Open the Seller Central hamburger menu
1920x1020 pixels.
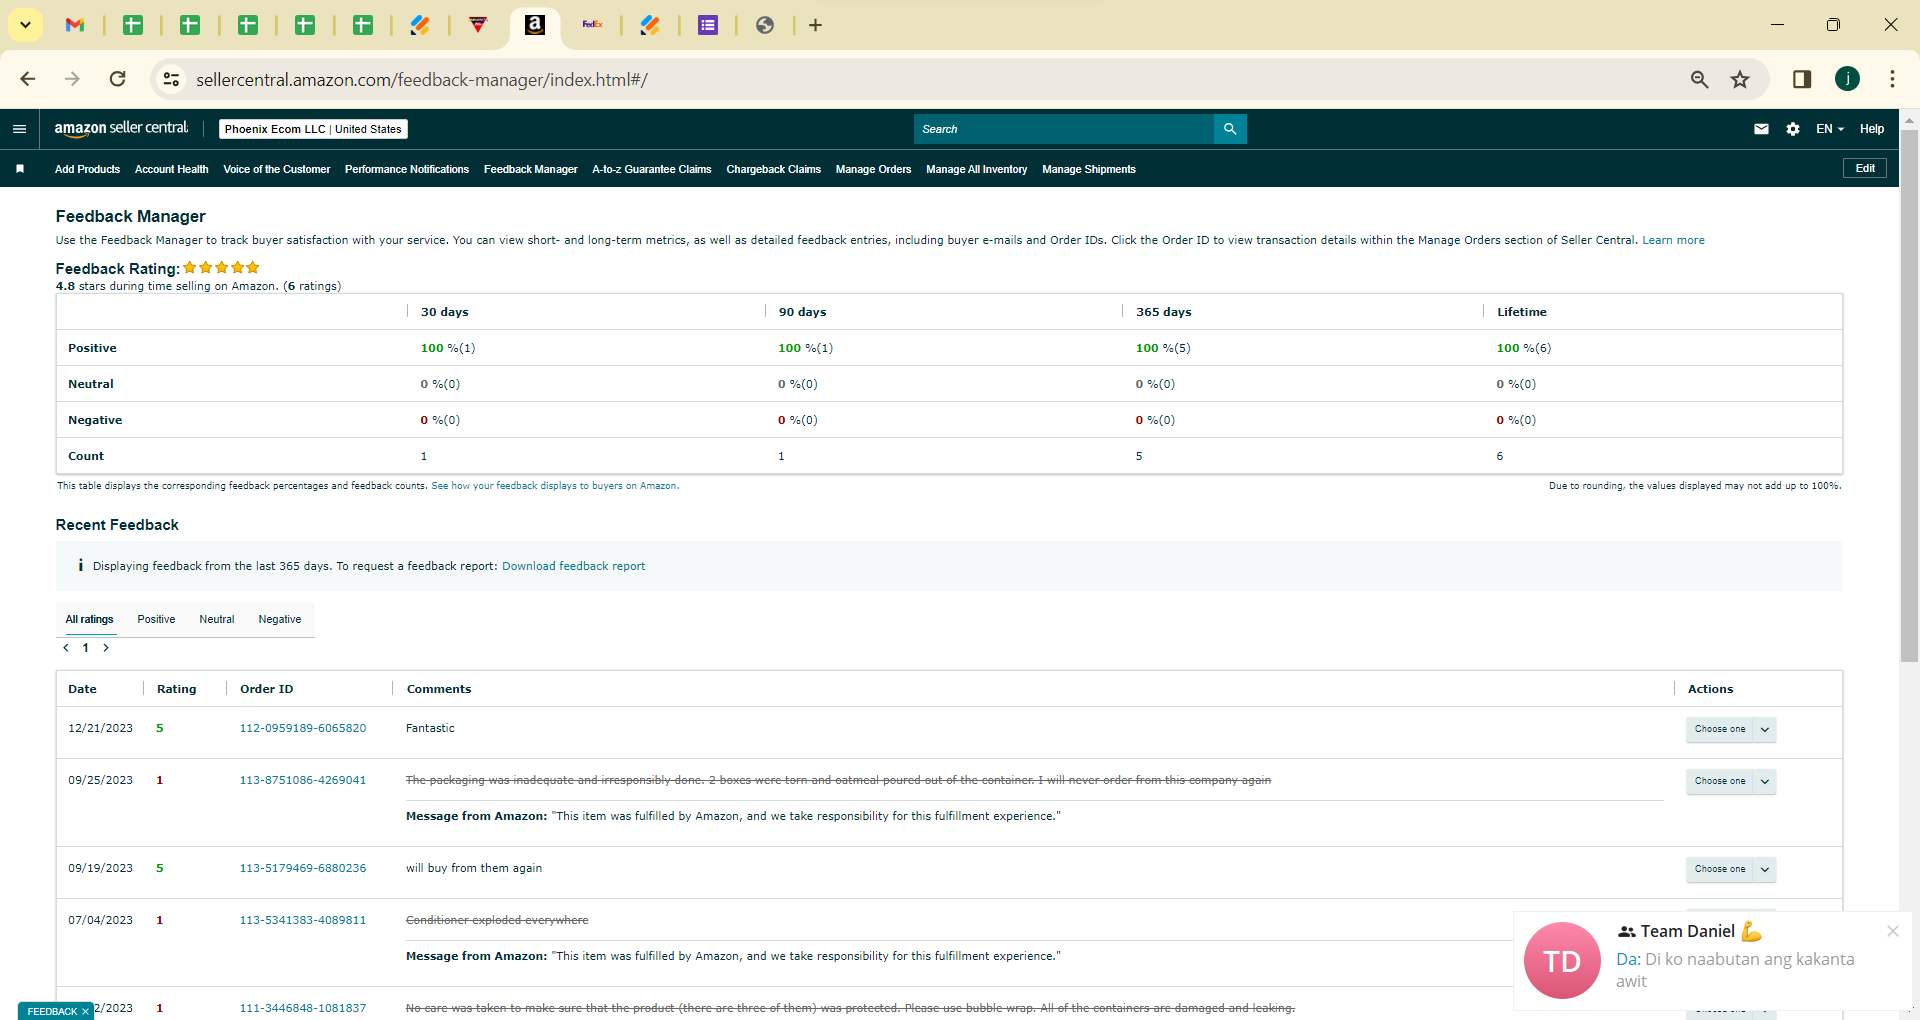pyautogui.click(x=19, y=129)
